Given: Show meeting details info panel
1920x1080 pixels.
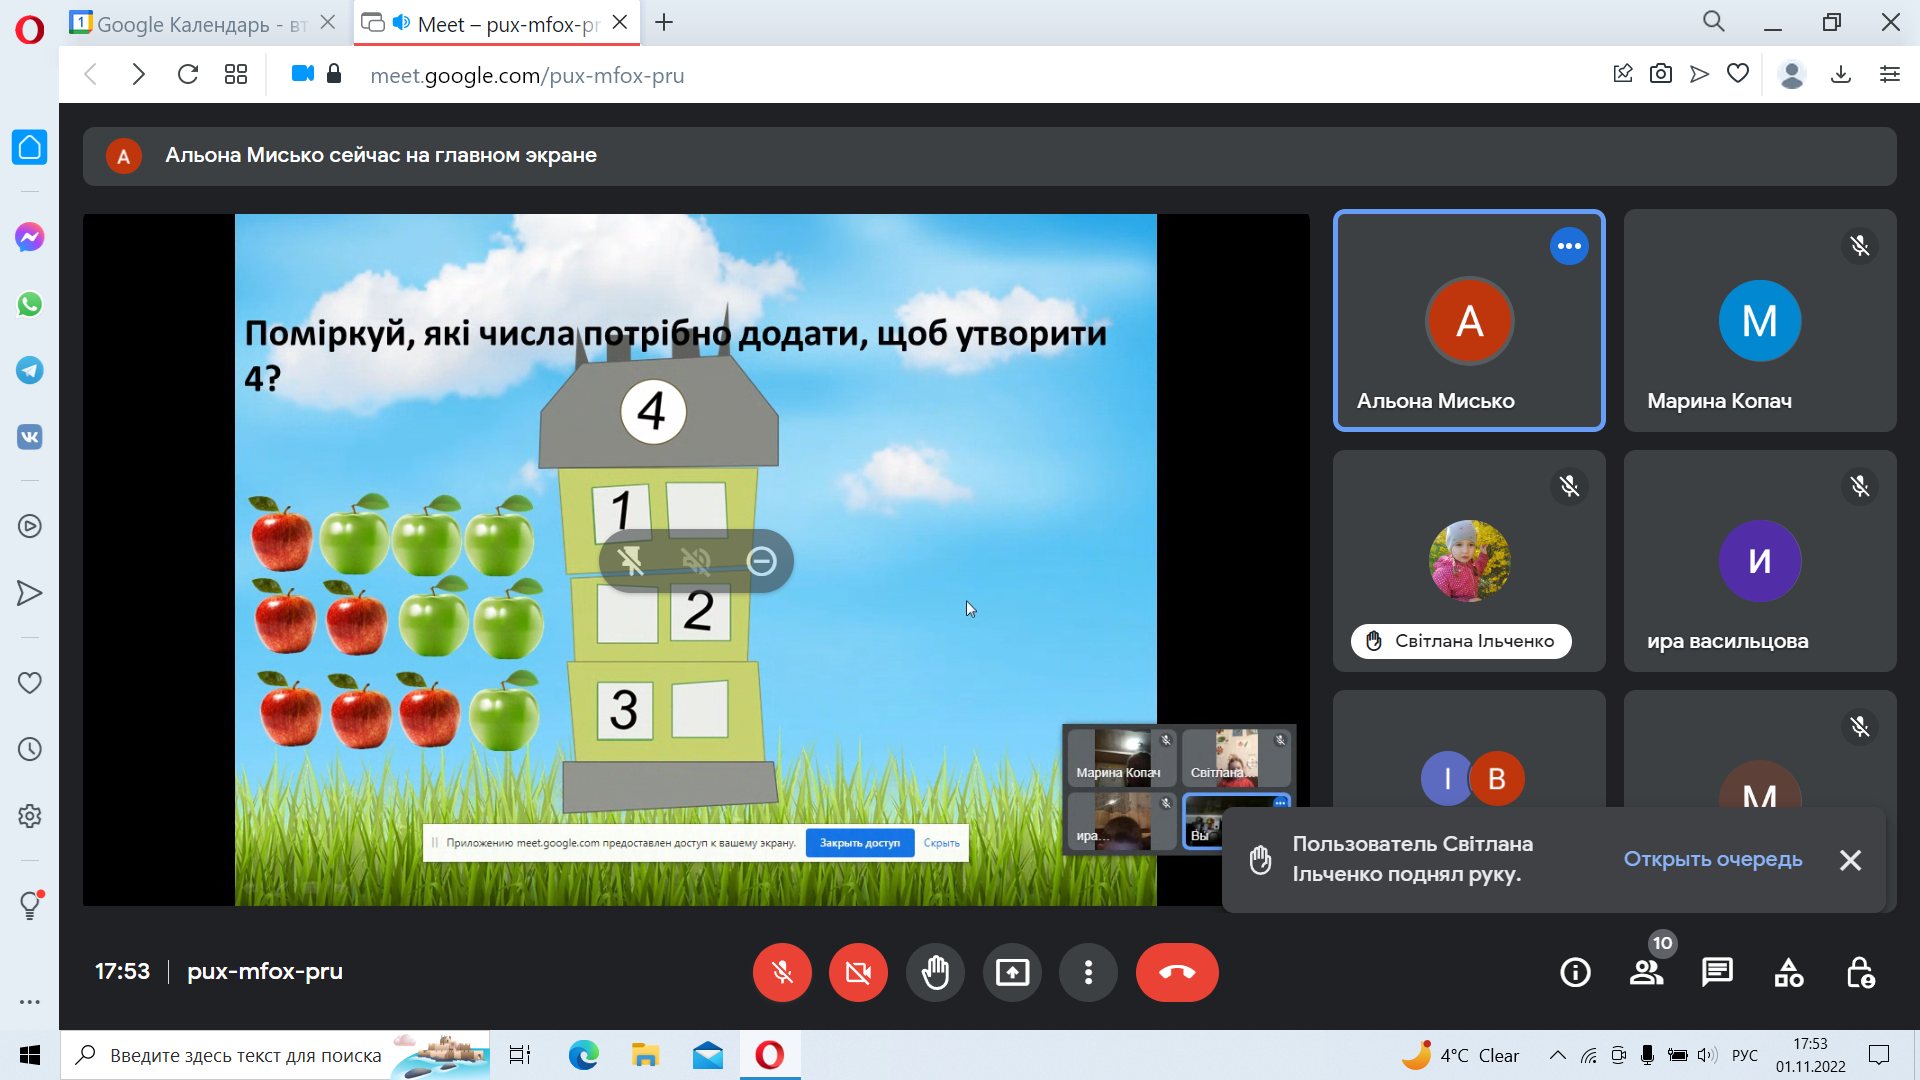Looking at the screenshot, I should (x=1575, y=972).
